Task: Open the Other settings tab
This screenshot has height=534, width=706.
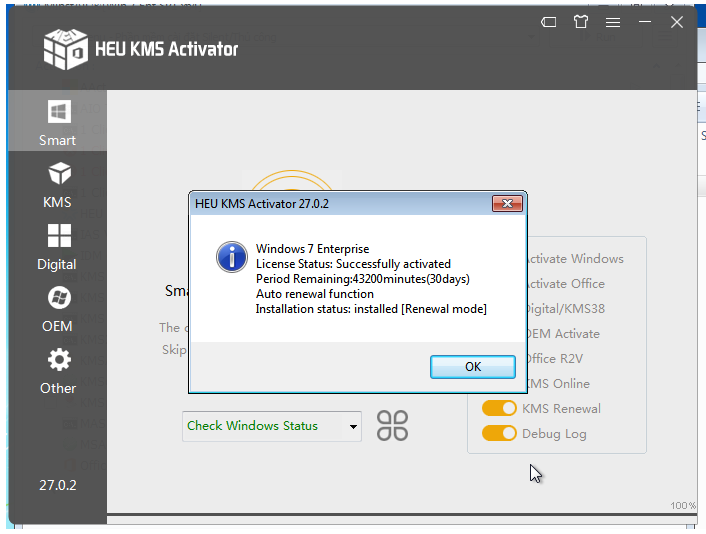Action: point(57,371)
